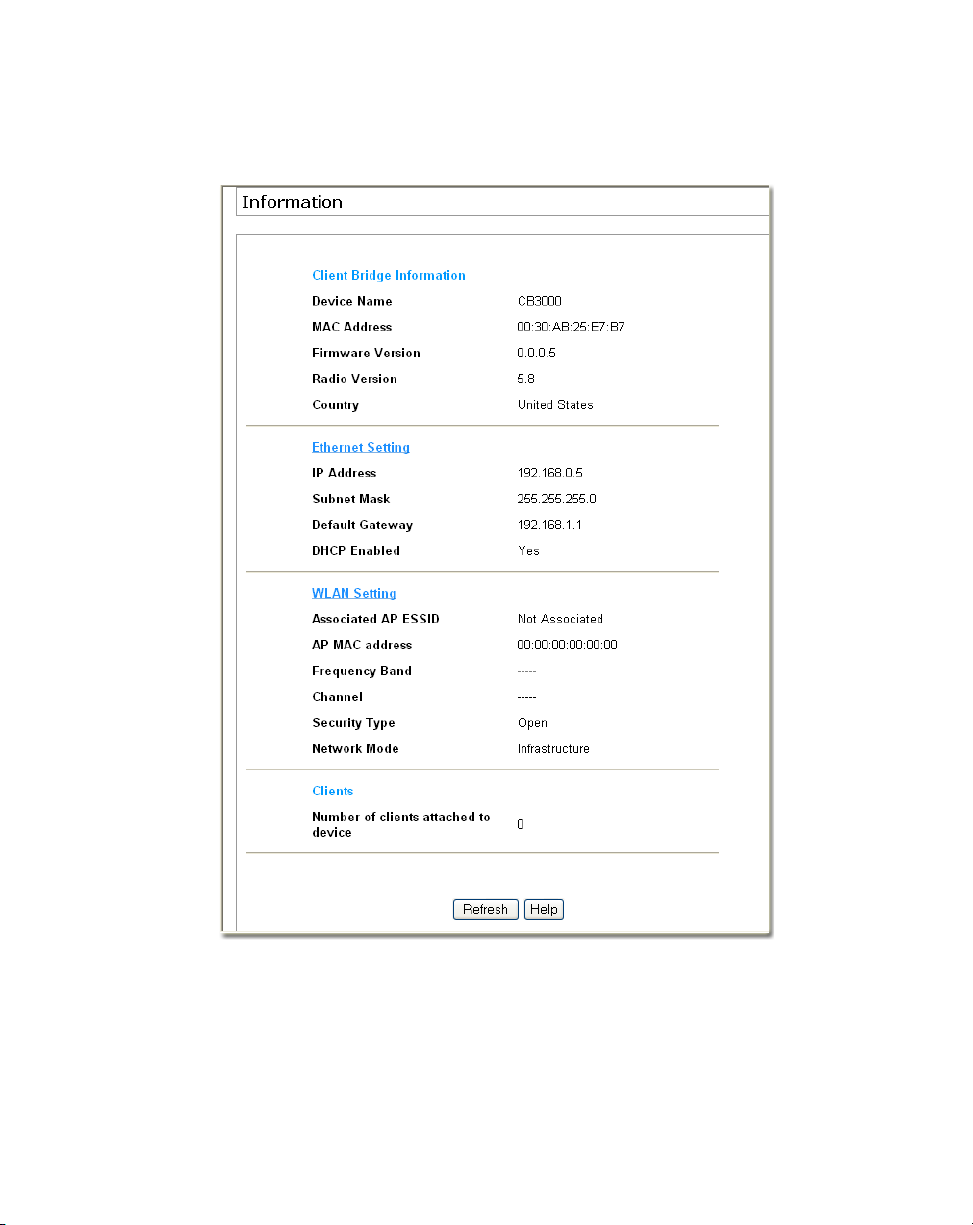Select subnet mask value 255.255.255.0
Image resolution: width=973 pixels, height=1225 pixels.
[557, 499]
